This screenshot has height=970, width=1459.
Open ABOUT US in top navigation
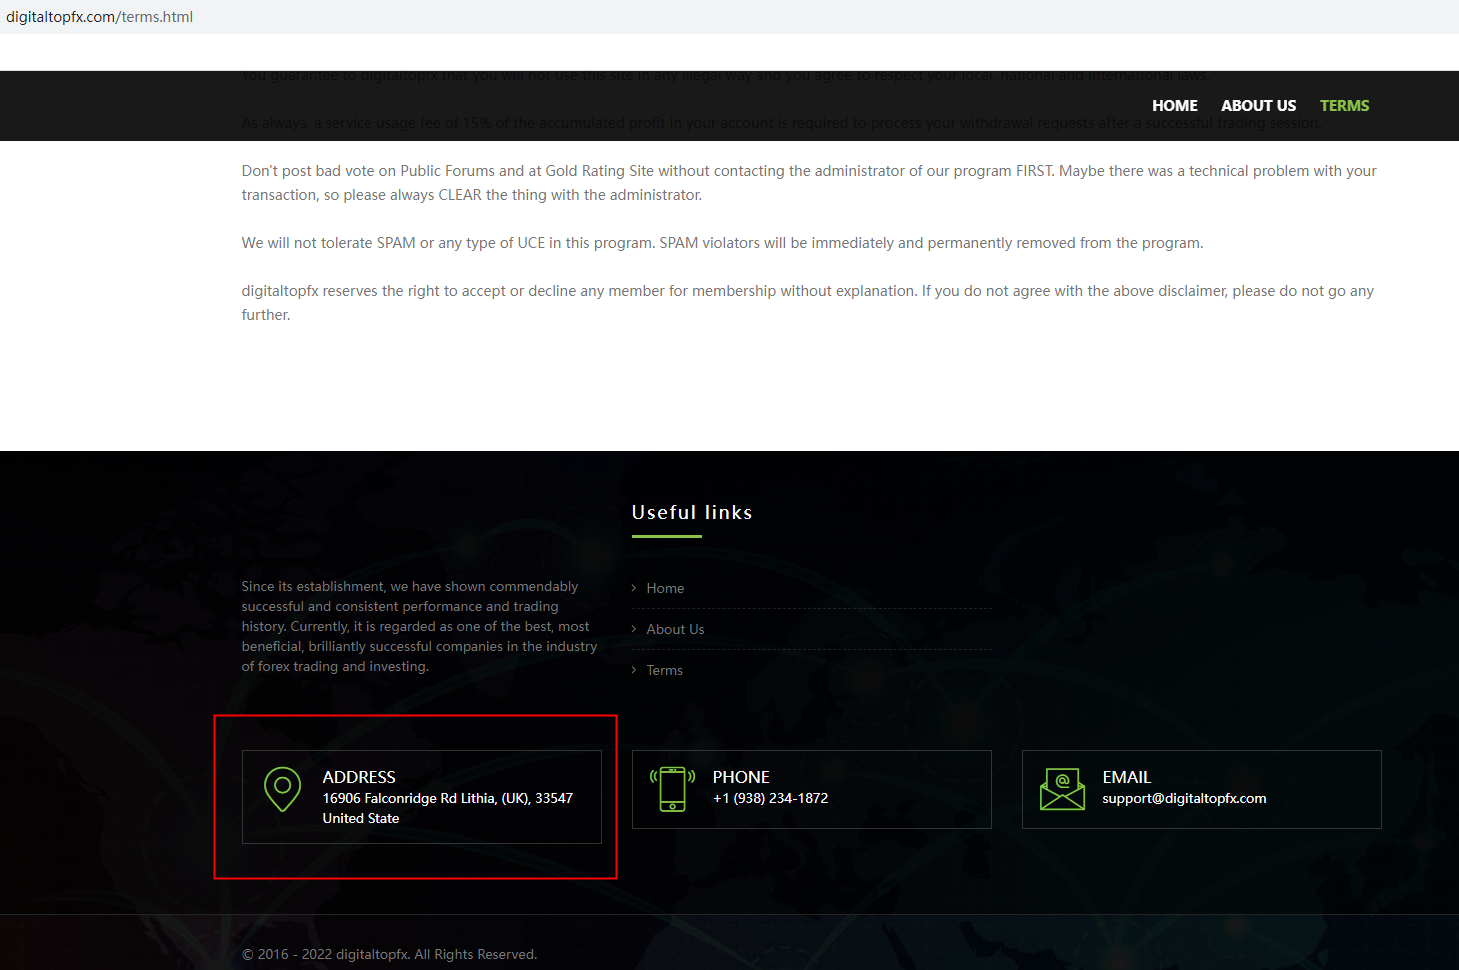(x=1258, y=106)
